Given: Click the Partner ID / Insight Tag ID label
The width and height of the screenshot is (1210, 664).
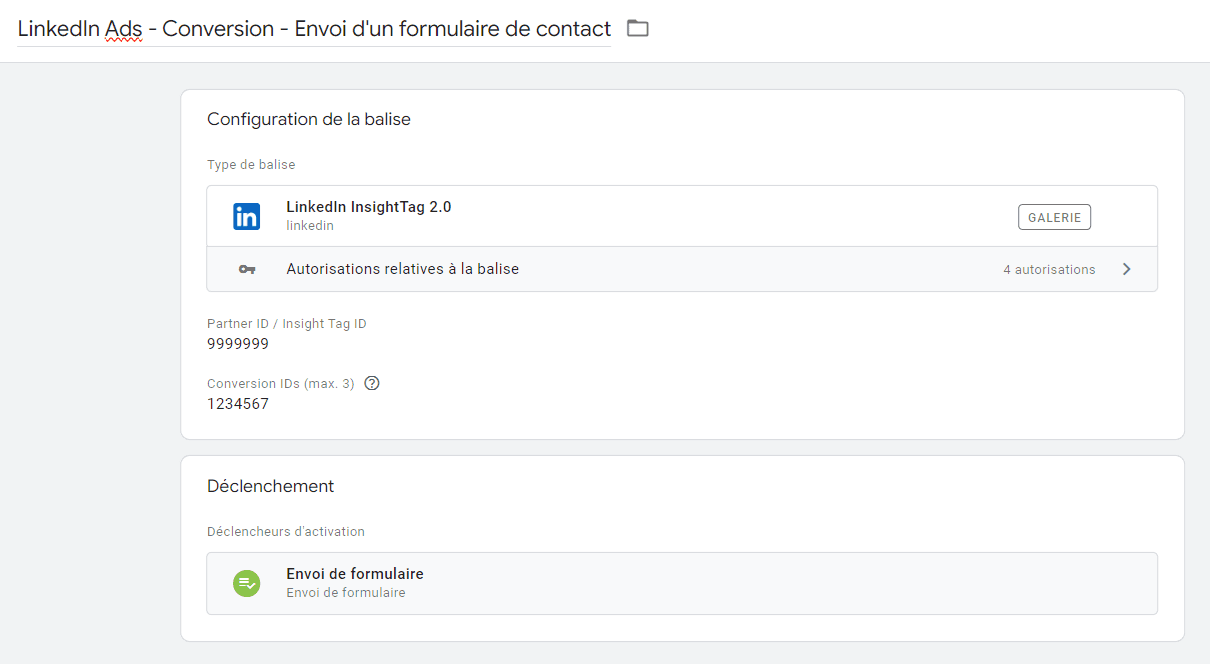Looking at the screenshot, I should click(287, 324).
